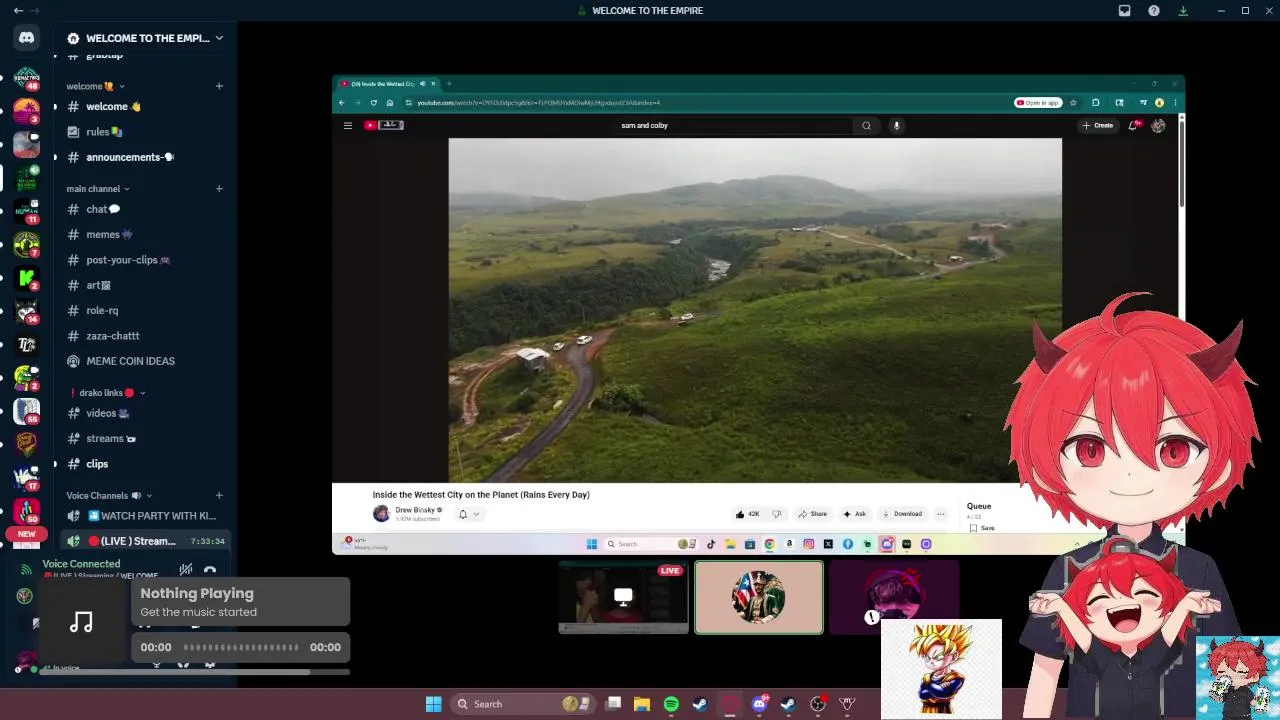This screenshot has height=720, width=1280.
Task: Open the videos channel
Action: point(144,413)
